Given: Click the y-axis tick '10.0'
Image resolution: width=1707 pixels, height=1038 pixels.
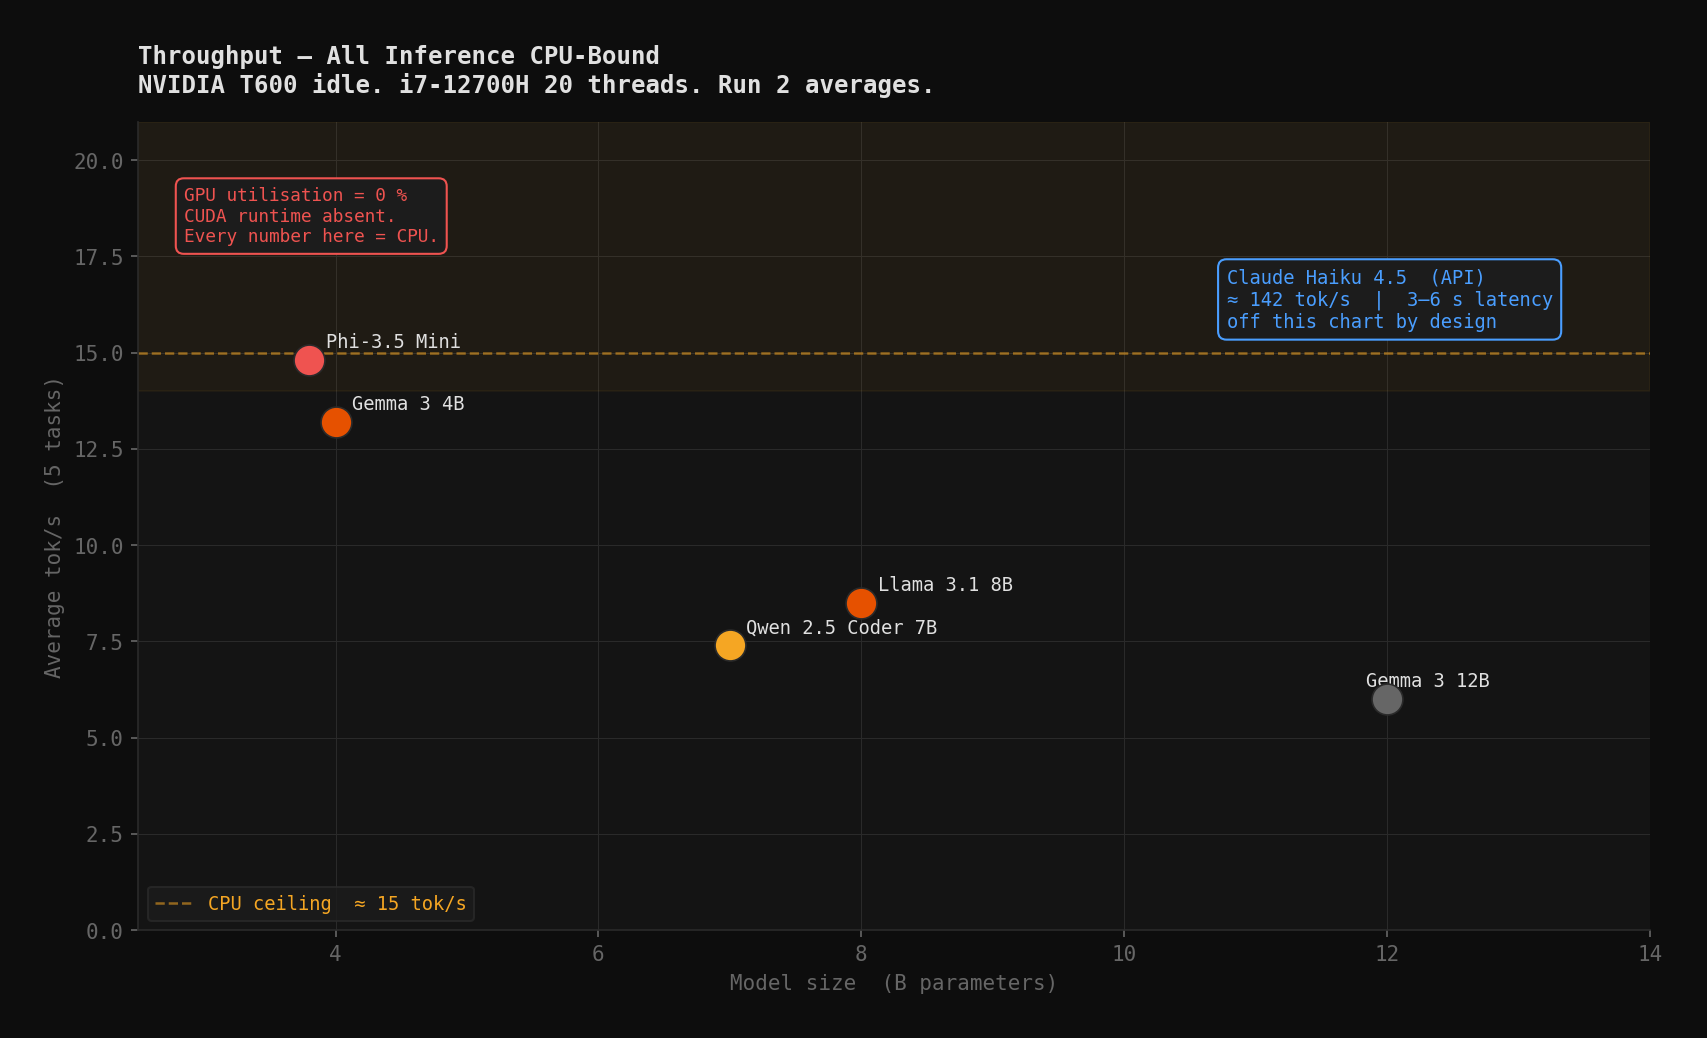Looking at the screenshot, I should 99,547.
